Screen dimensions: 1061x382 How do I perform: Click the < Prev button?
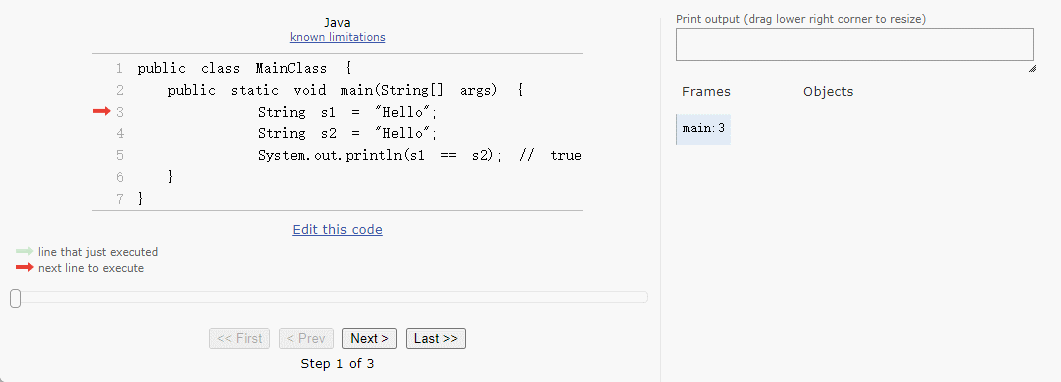[x=307, y=339]
